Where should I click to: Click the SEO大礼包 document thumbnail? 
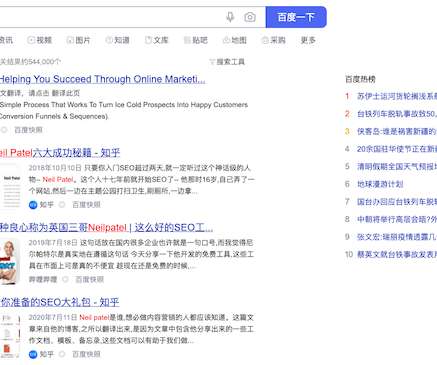click(x=10, y=336)
